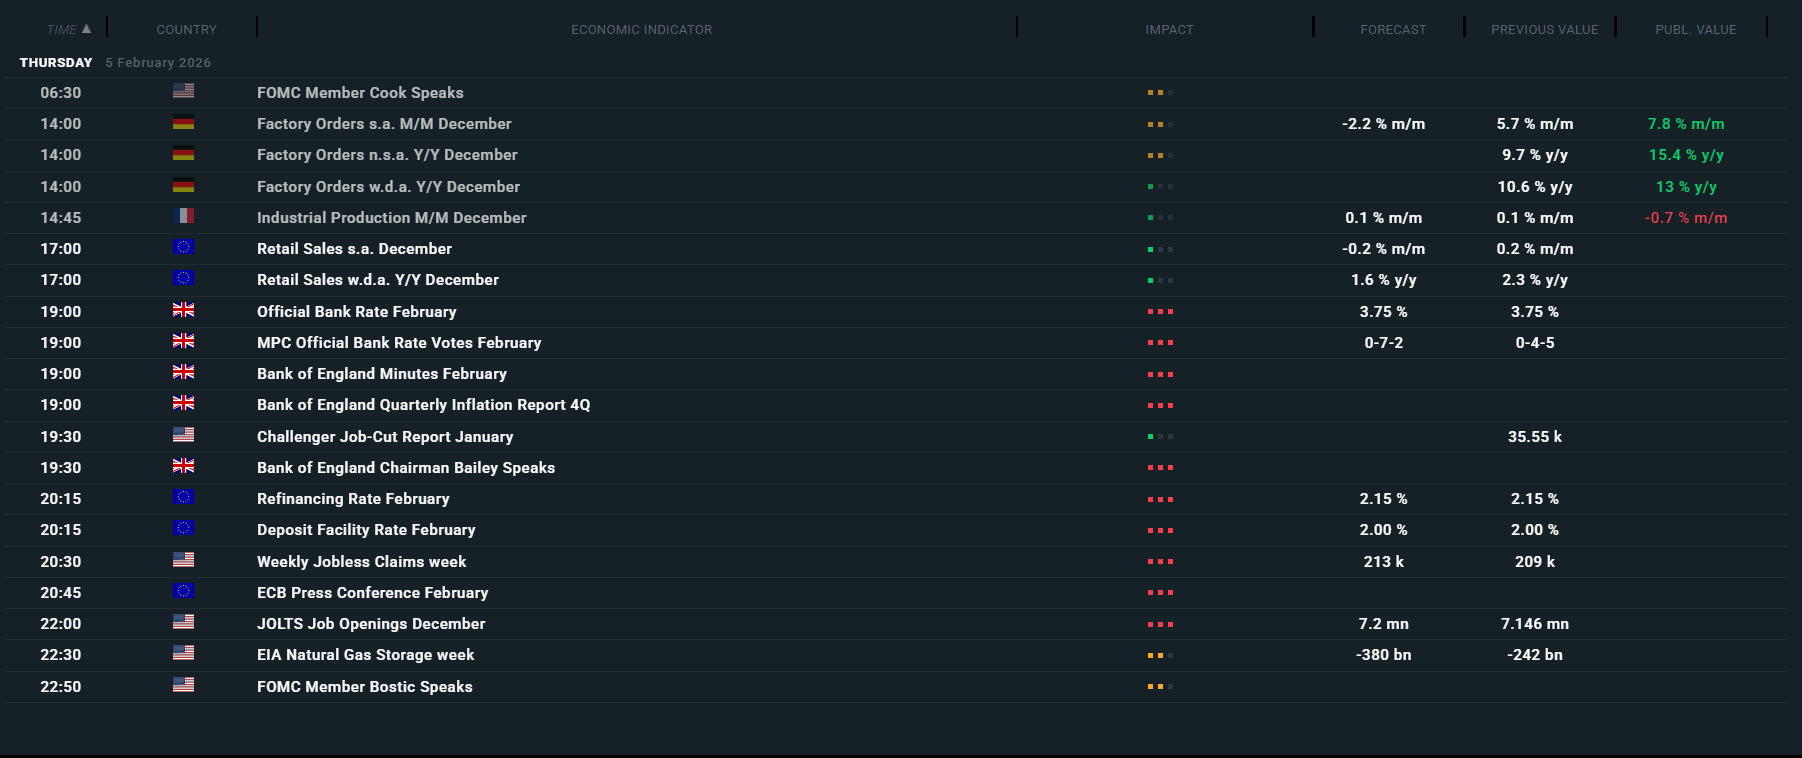Click the Impact column header
This screenshot has height=758, width=1802.
click(1169, 30)
